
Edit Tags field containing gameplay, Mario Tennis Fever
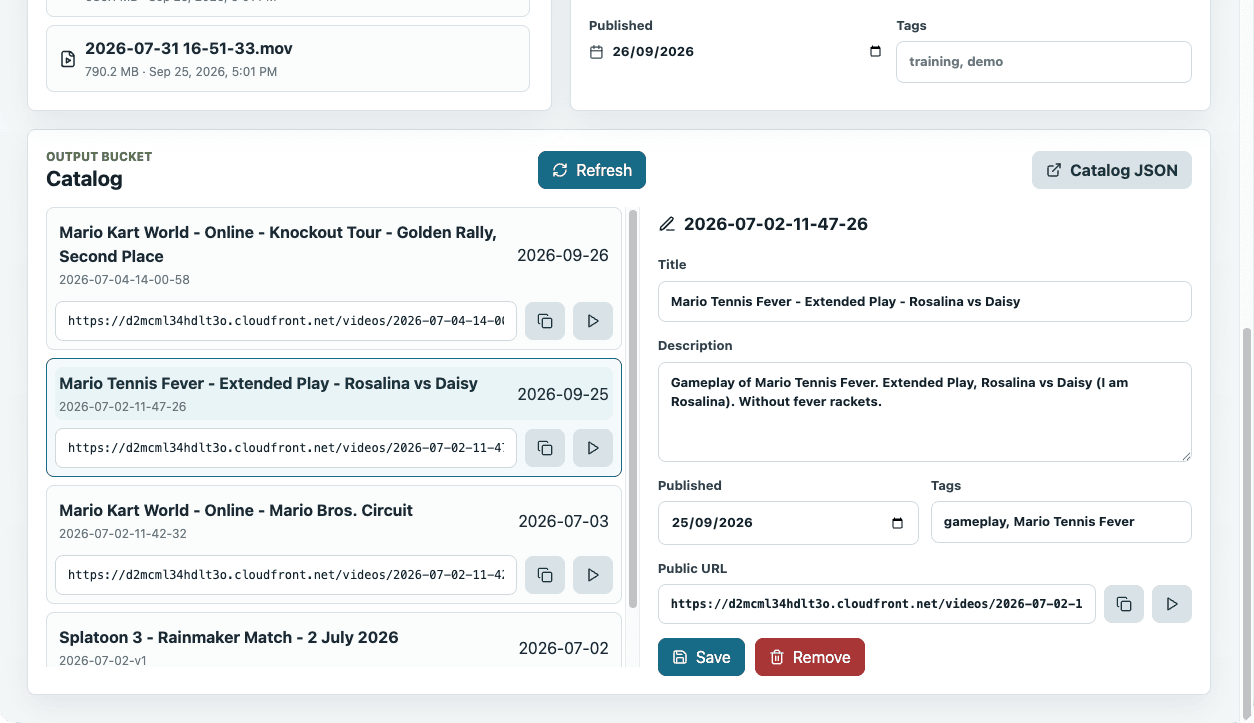pos(1061,522)
